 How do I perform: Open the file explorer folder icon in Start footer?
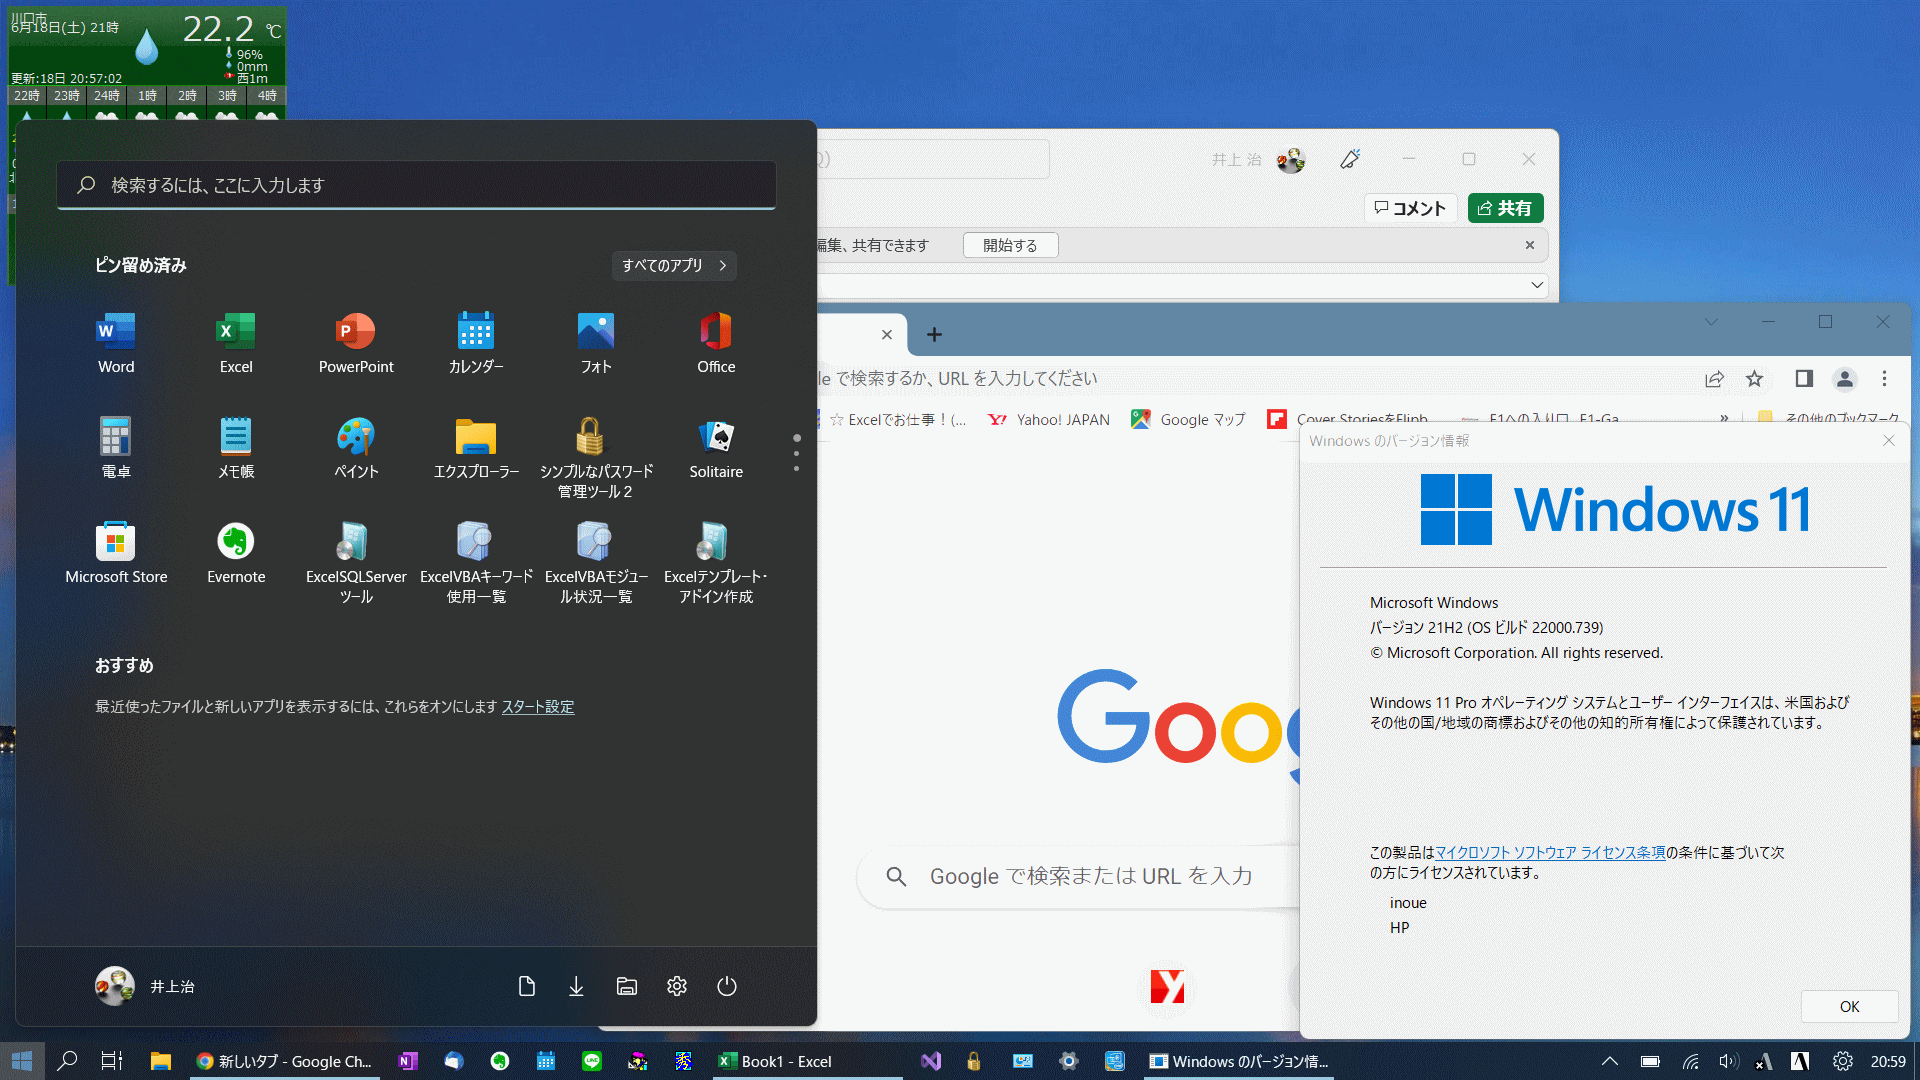627,986
